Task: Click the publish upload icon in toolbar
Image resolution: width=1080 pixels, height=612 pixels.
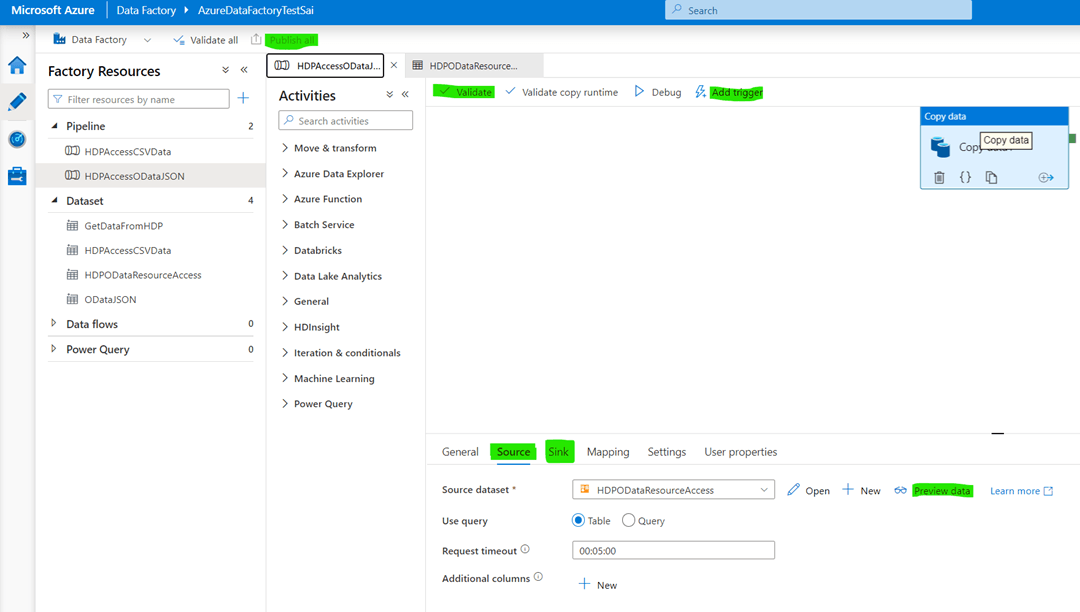Action: coord(256,39)
